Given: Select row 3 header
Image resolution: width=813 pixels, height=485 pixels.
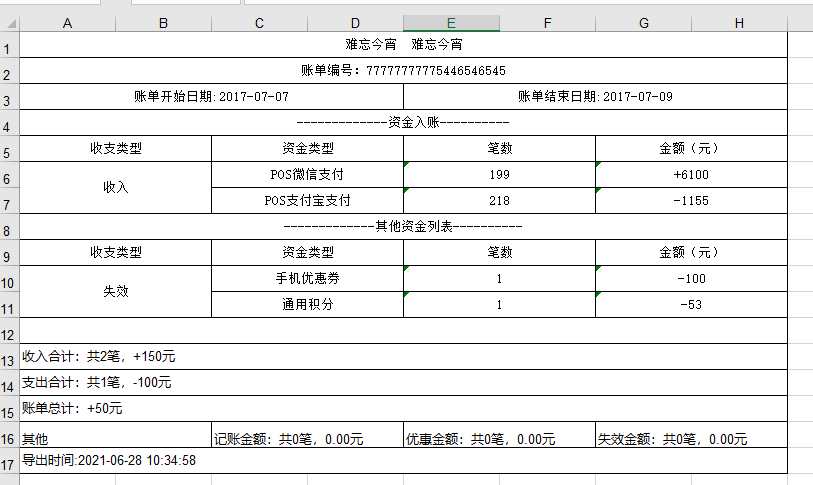Looking at the screenshot, I should pos(9,96).
